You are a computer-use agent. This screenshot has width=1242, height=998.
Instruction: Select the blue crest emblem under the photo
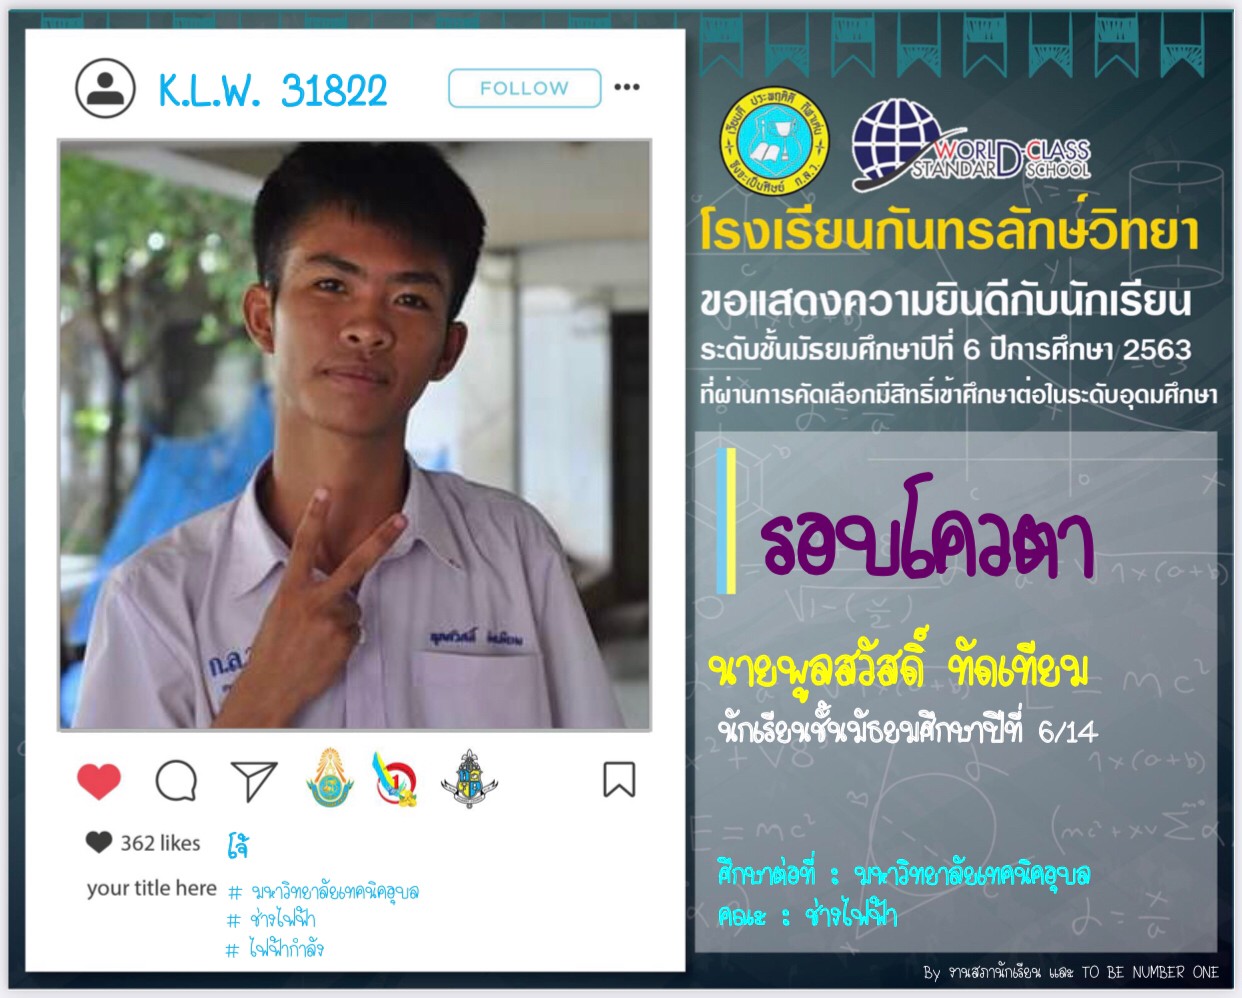coord(469,779)
